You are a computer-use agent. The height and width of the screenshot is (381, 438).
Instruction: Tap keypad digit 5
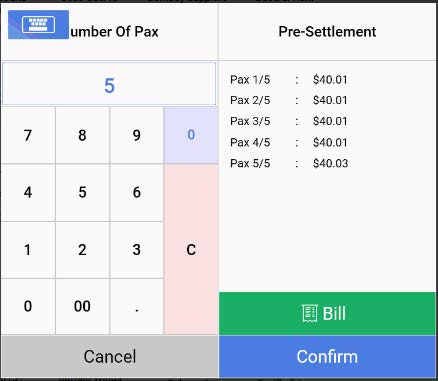(82, 192)
